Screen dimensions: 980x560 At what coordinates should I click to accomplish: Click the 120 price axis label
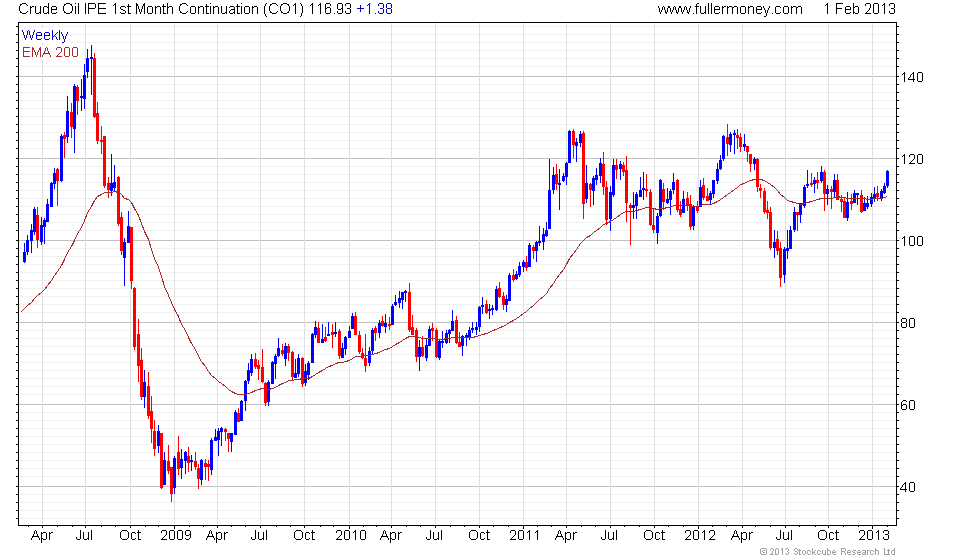(911, 159)
